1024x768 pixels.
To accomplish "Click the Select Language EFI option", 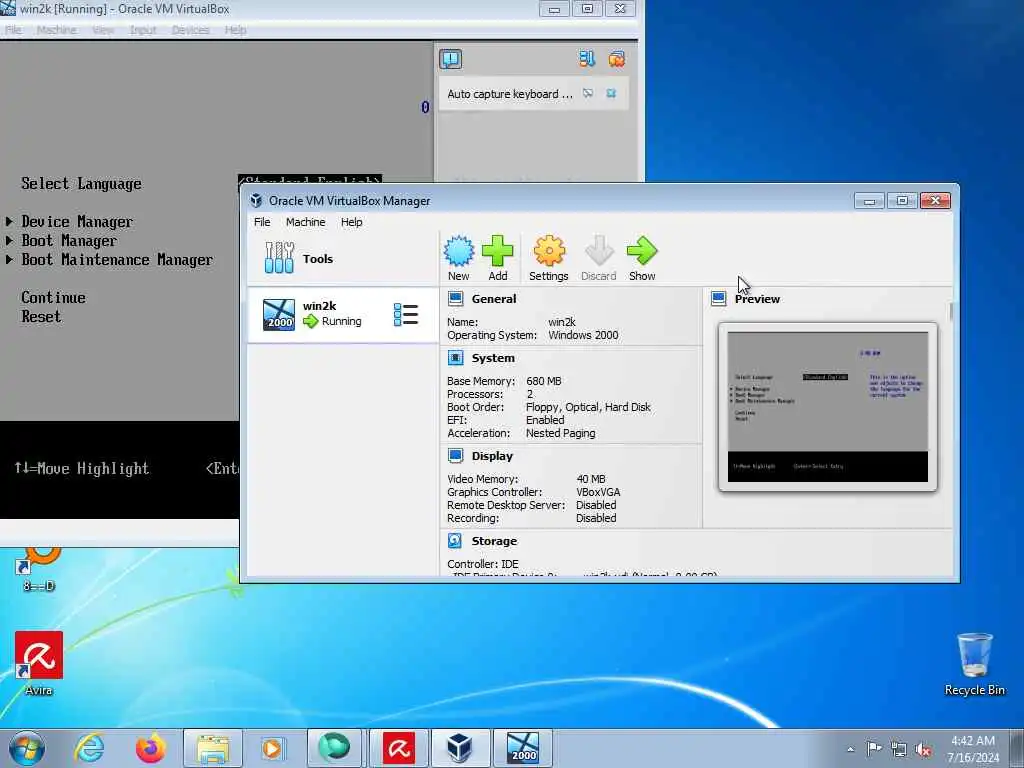I will pos(81,184).
